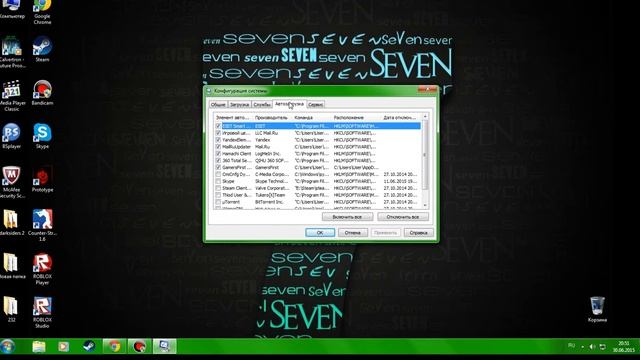Uncheck the LLC Mail.Ru startup item
The width and height of the screenshot is (640, 360).
click(x=218, y=133)
